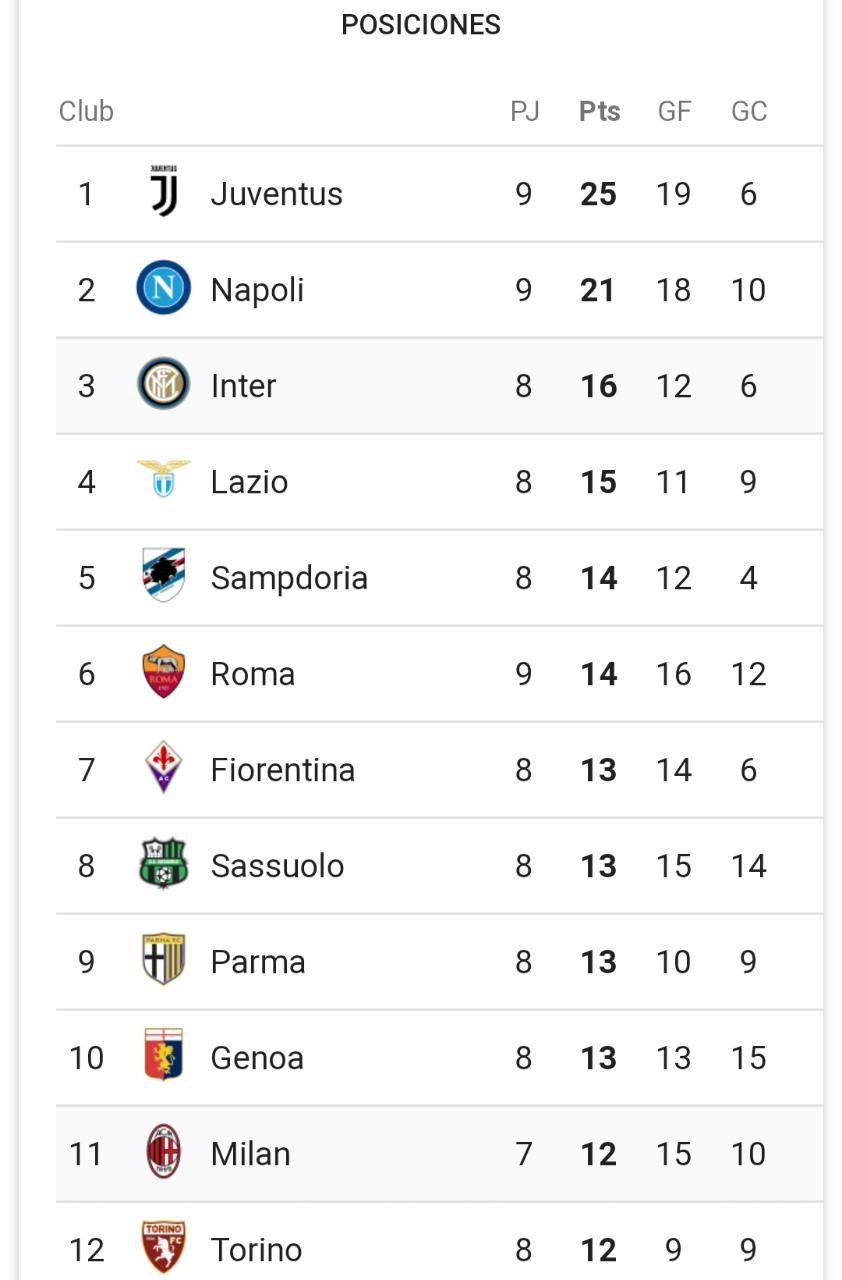Click the POSICIONES heading
This screenshot has height=1280, width=842.
[x=421, y=25]
